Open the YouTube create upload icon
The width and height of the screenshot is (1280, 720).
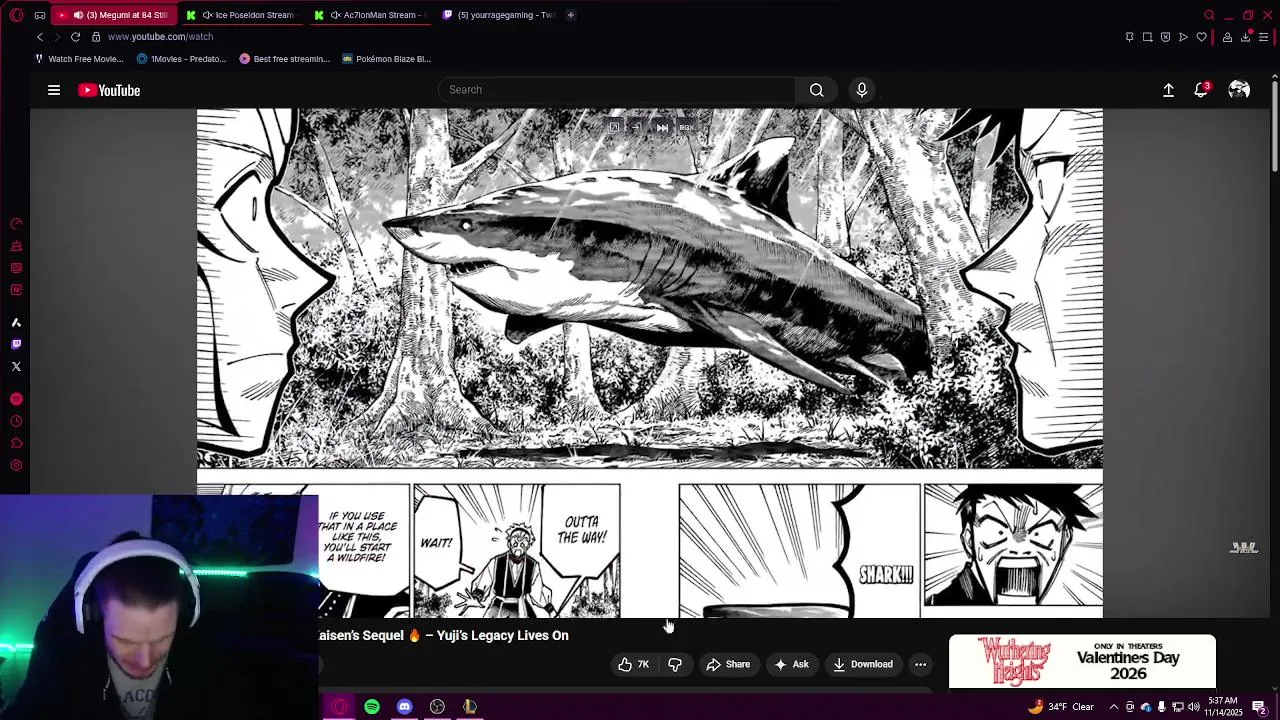(x=1168, y=90)
